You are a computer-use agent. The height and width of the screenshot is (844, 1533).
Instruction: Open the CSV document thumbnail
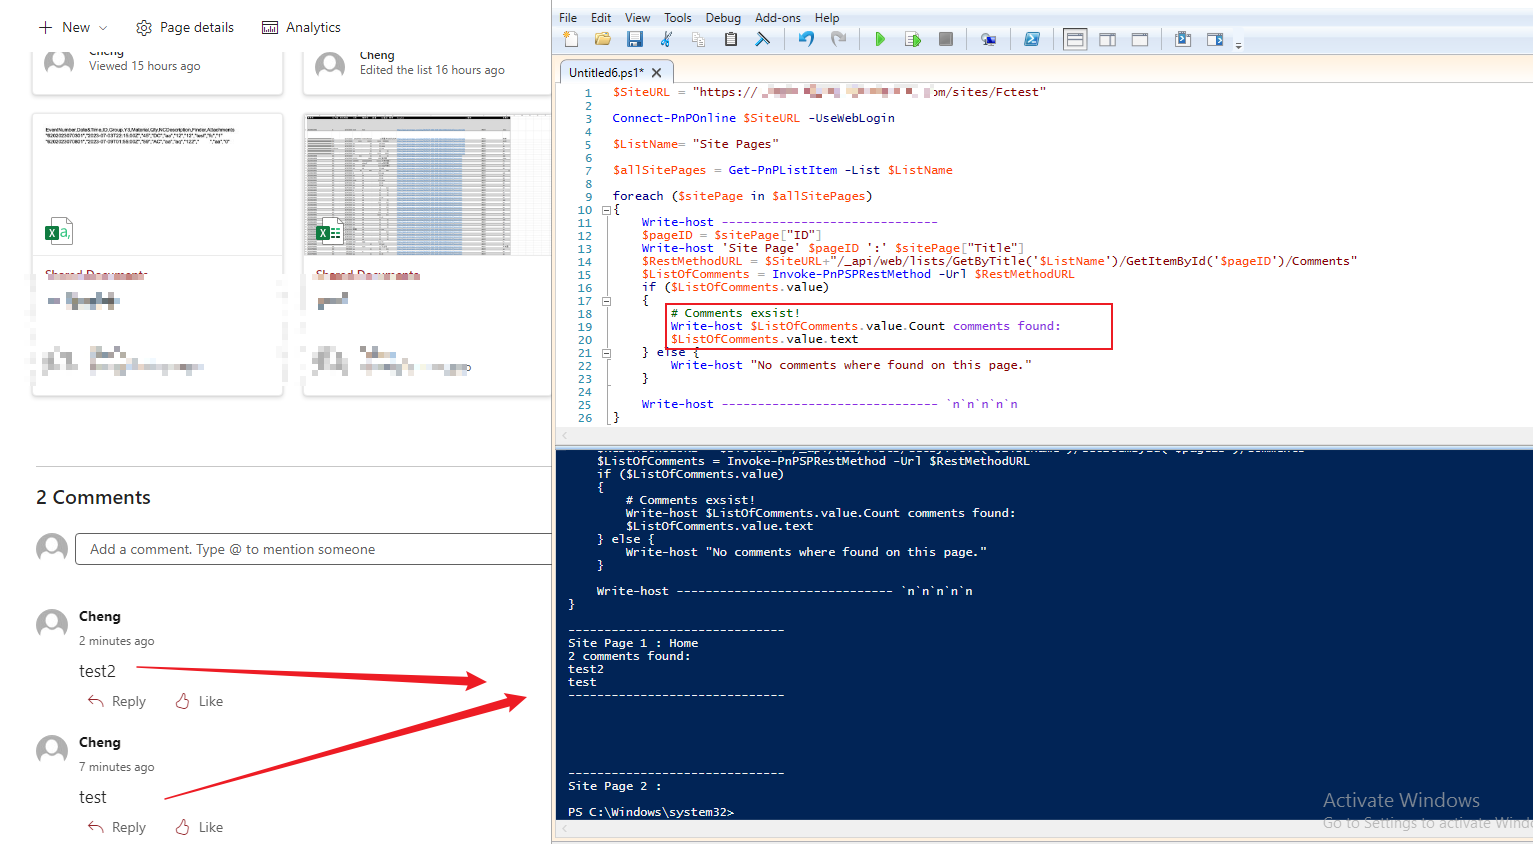click(157, 185)
